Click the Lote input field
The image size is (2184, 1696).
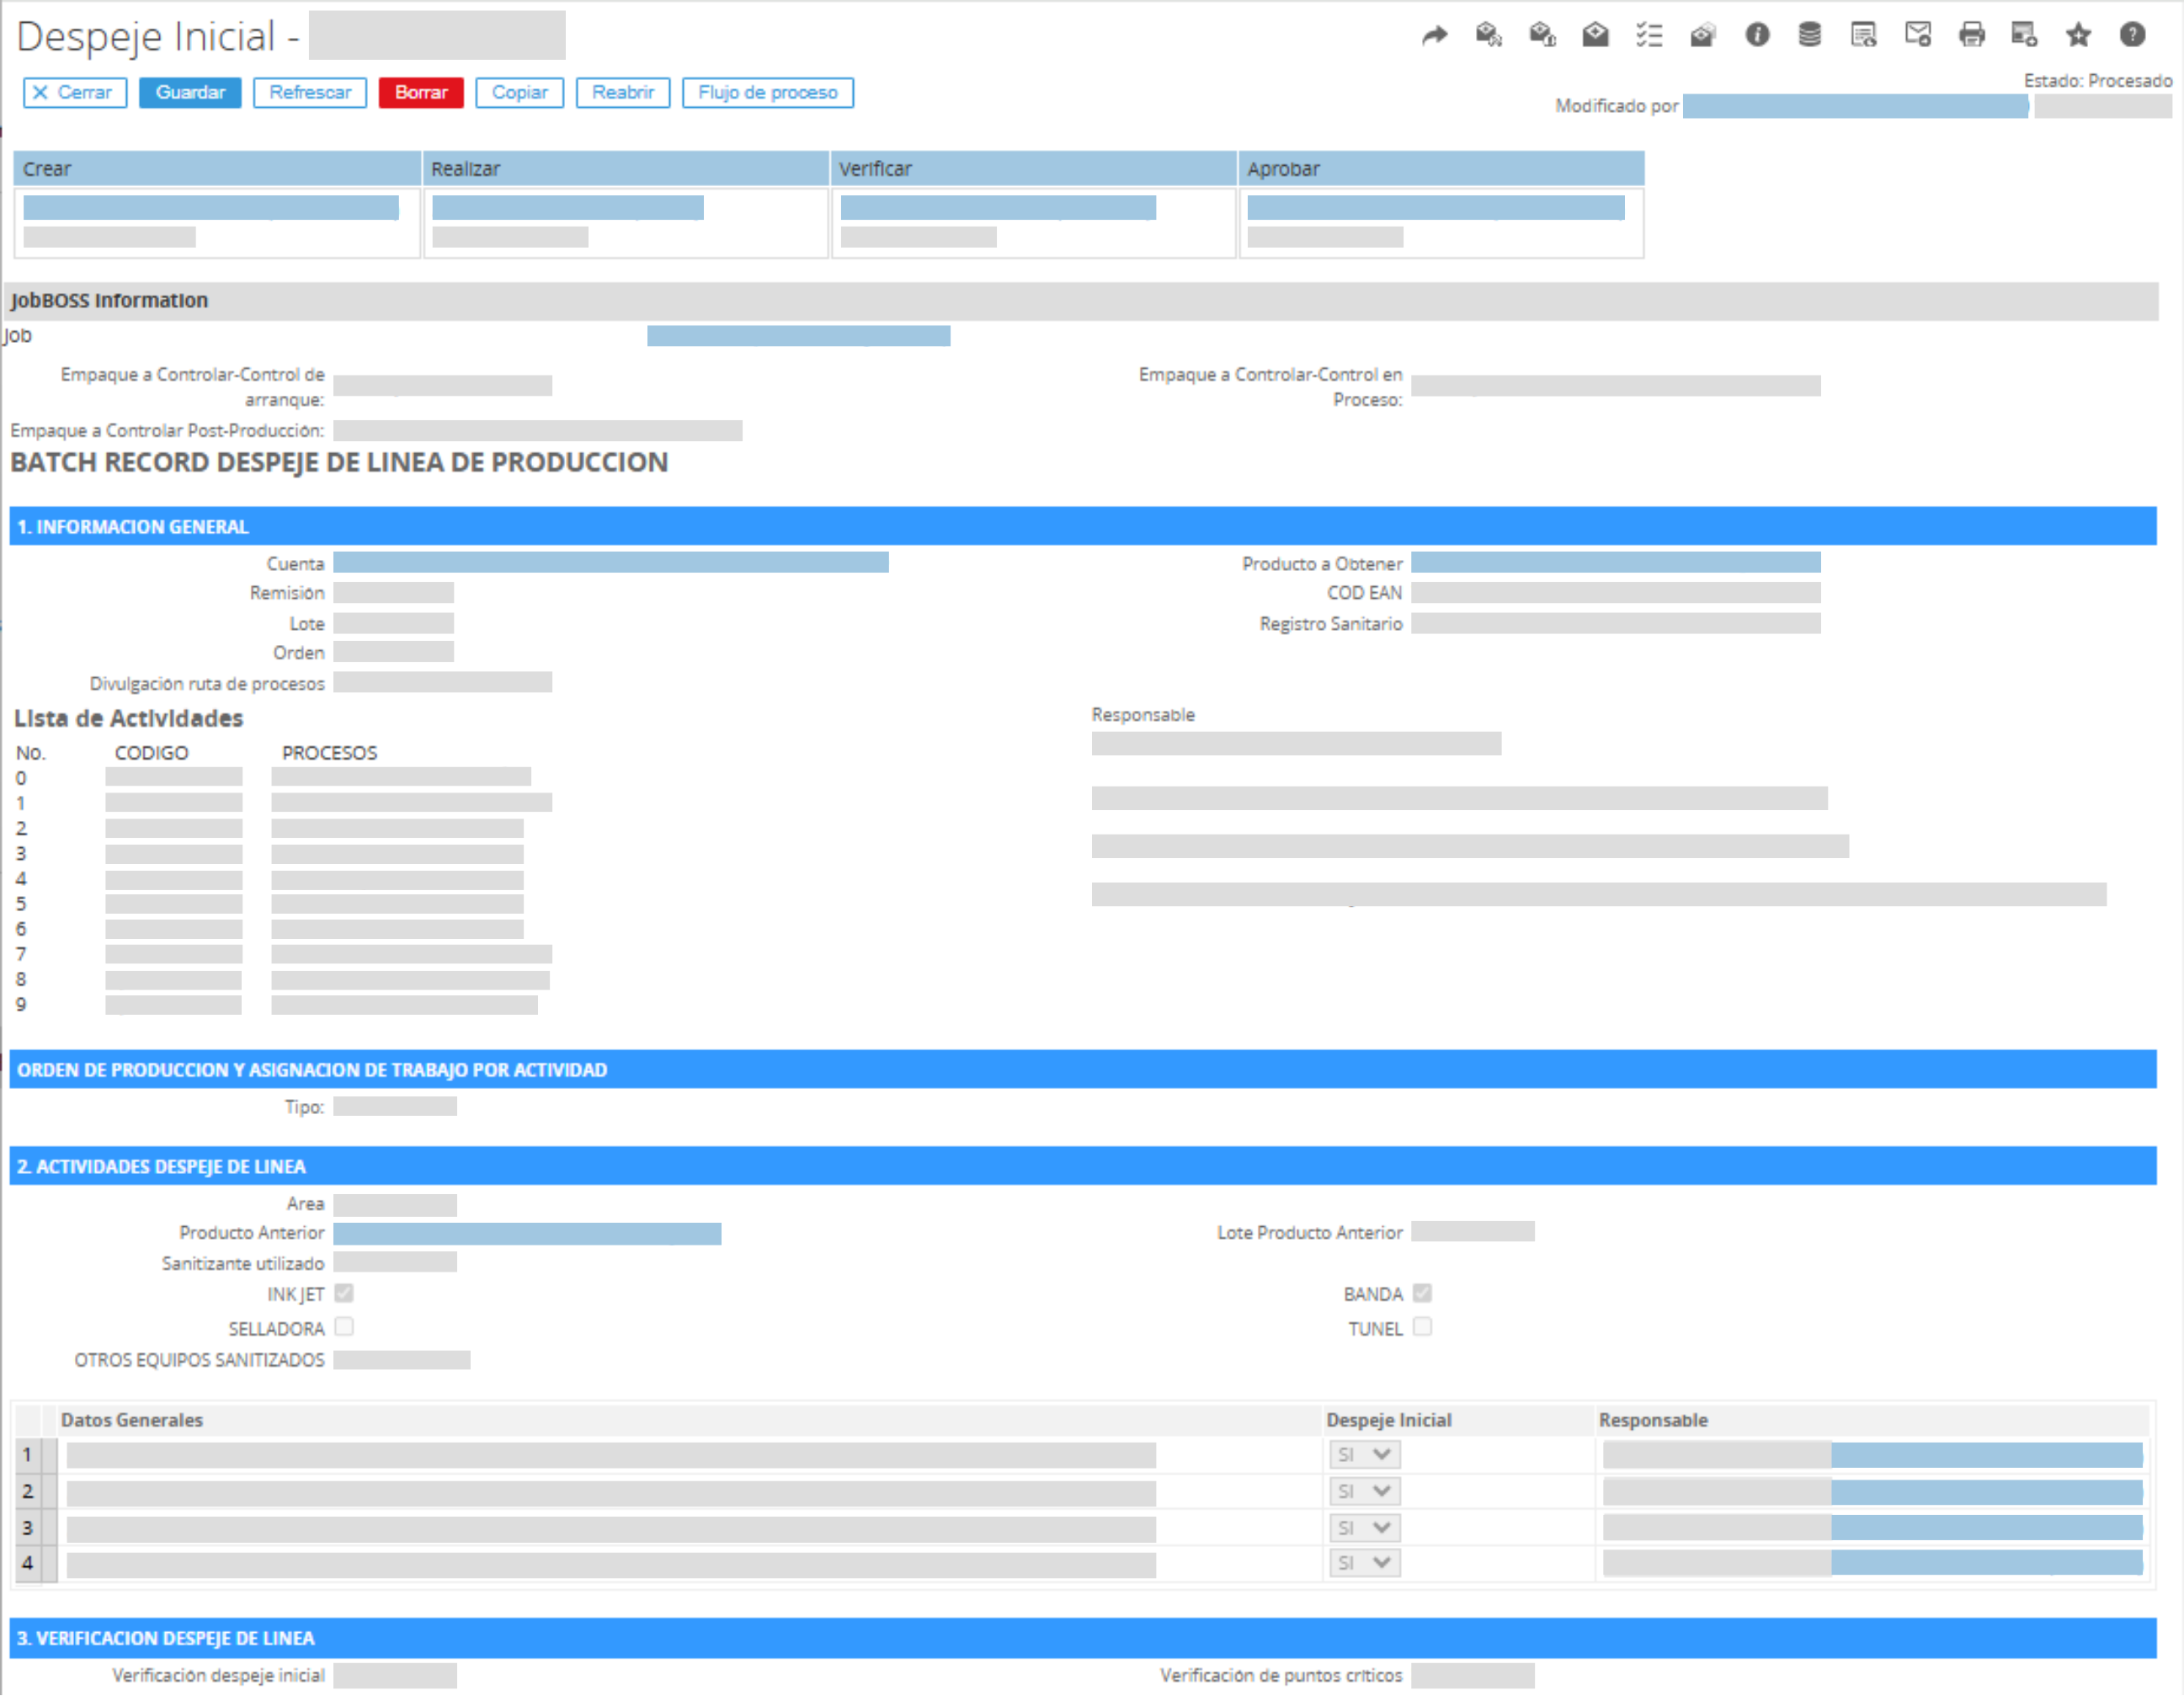click(x=393, y=624)
